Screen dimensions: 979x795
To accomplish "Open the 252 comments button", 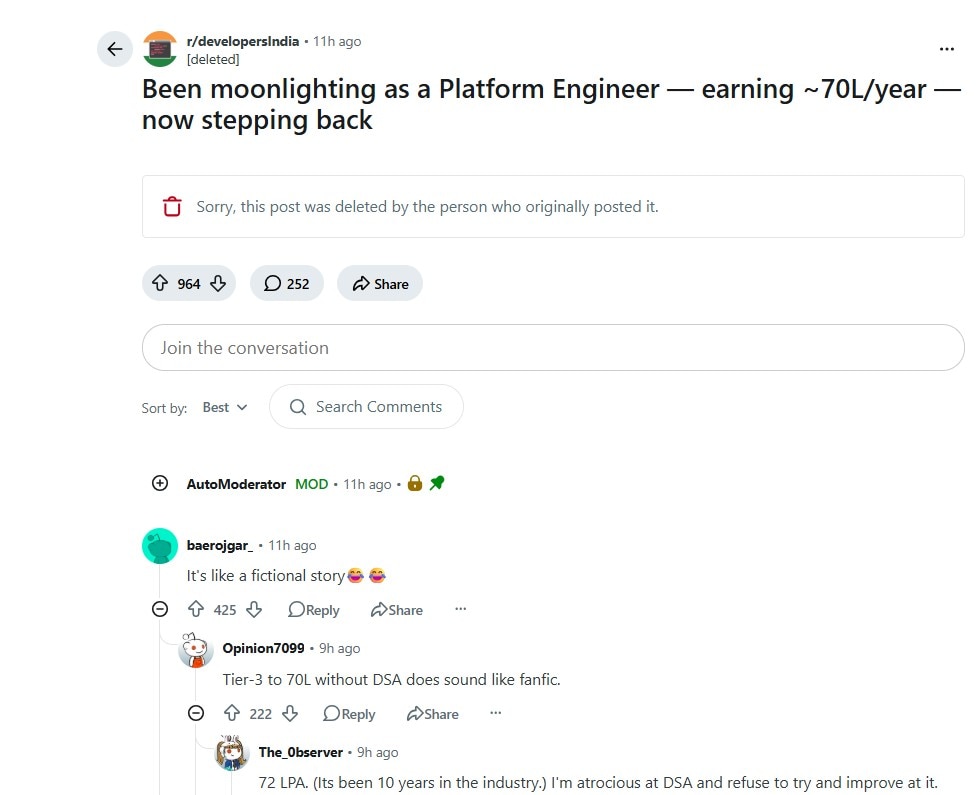I will pyautogui.click(x=286, y=284).
